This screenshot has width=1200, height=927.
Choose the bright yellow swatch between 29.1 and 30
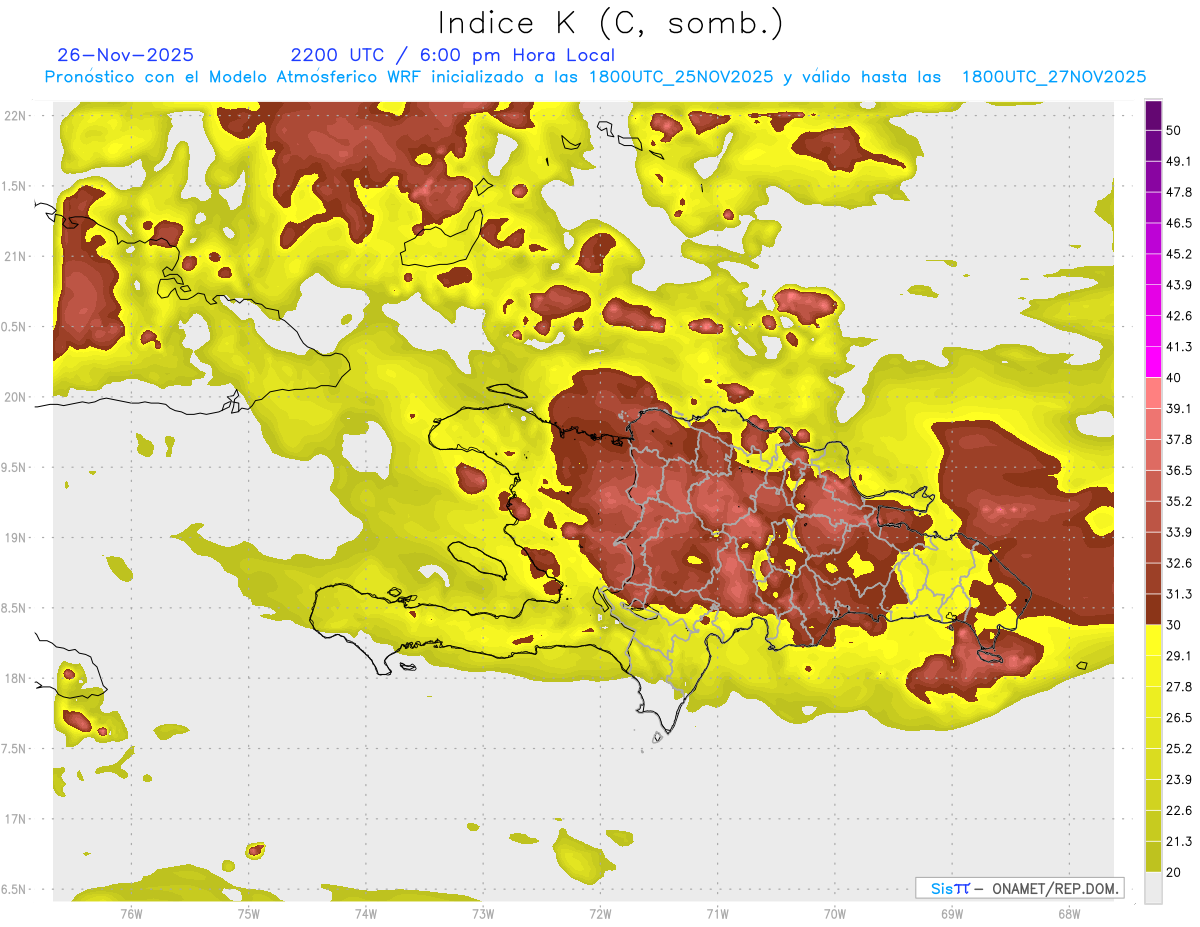pos(1154,640)
